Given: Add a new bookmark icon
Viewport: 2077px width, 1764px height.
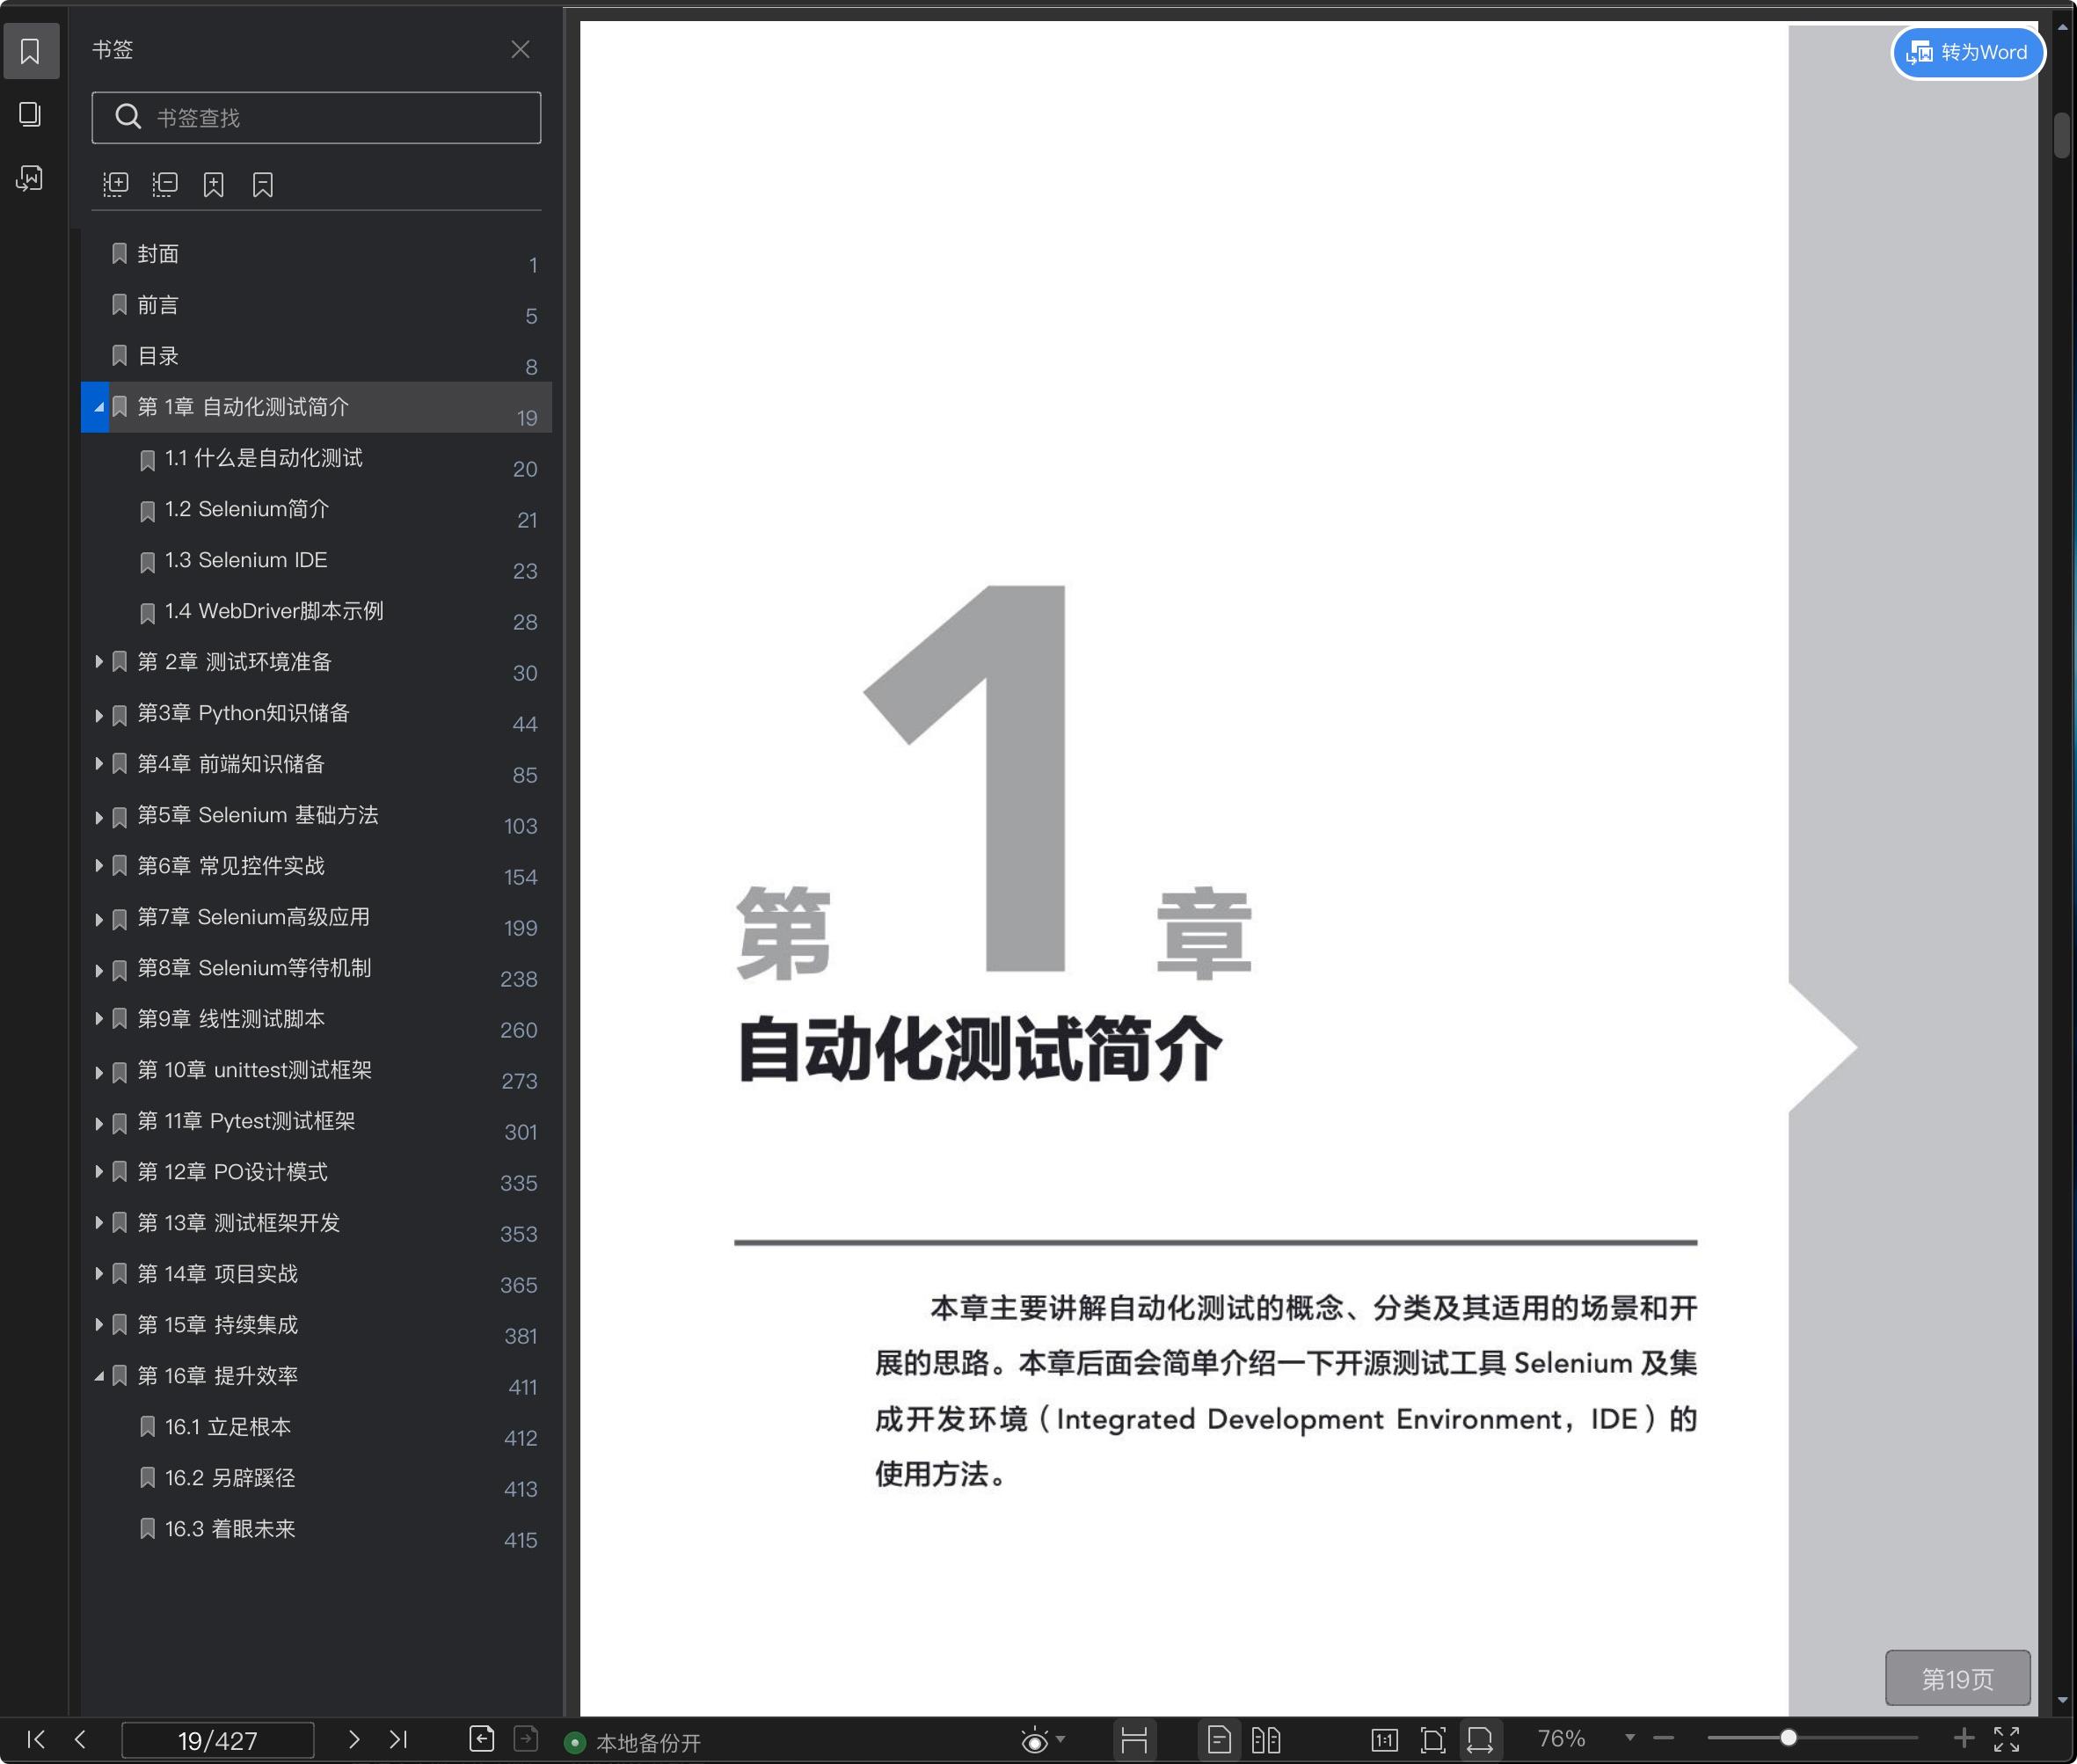Looking at the screenshot, I should point(214,184).
